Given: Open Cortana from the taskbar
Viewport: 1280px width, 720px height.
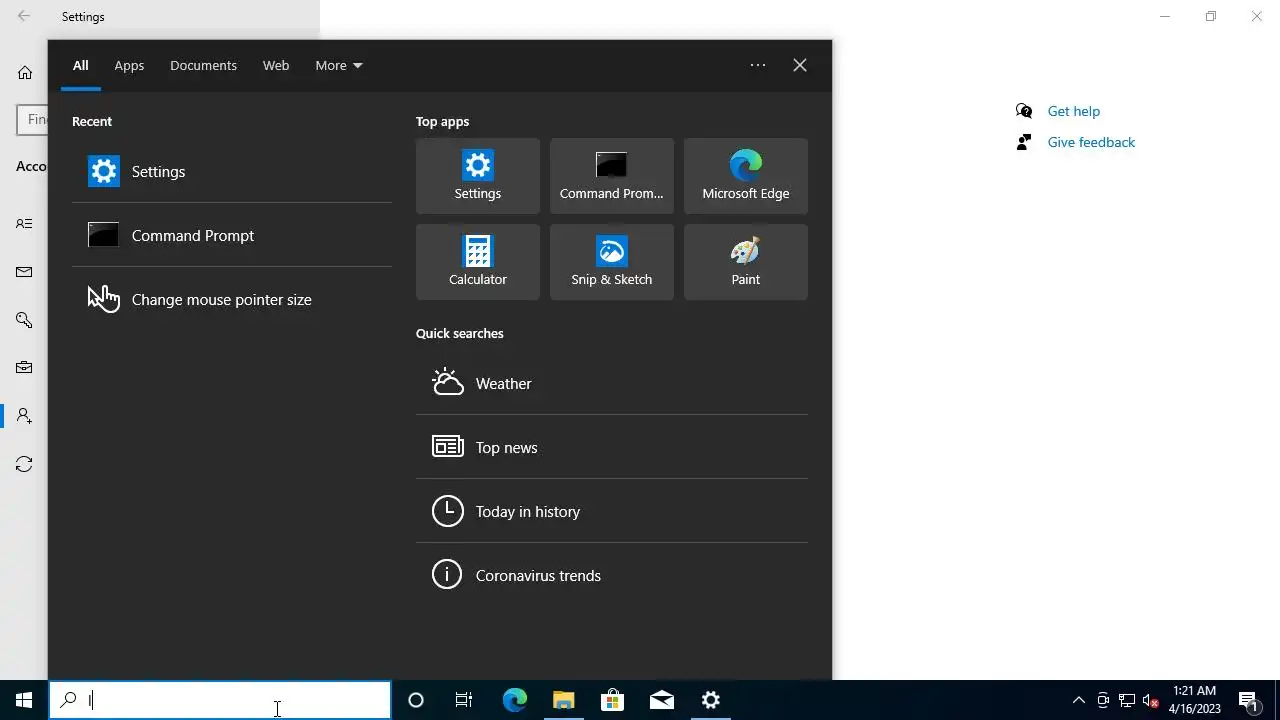Looking at the screenshot, I should pos(416,700).
